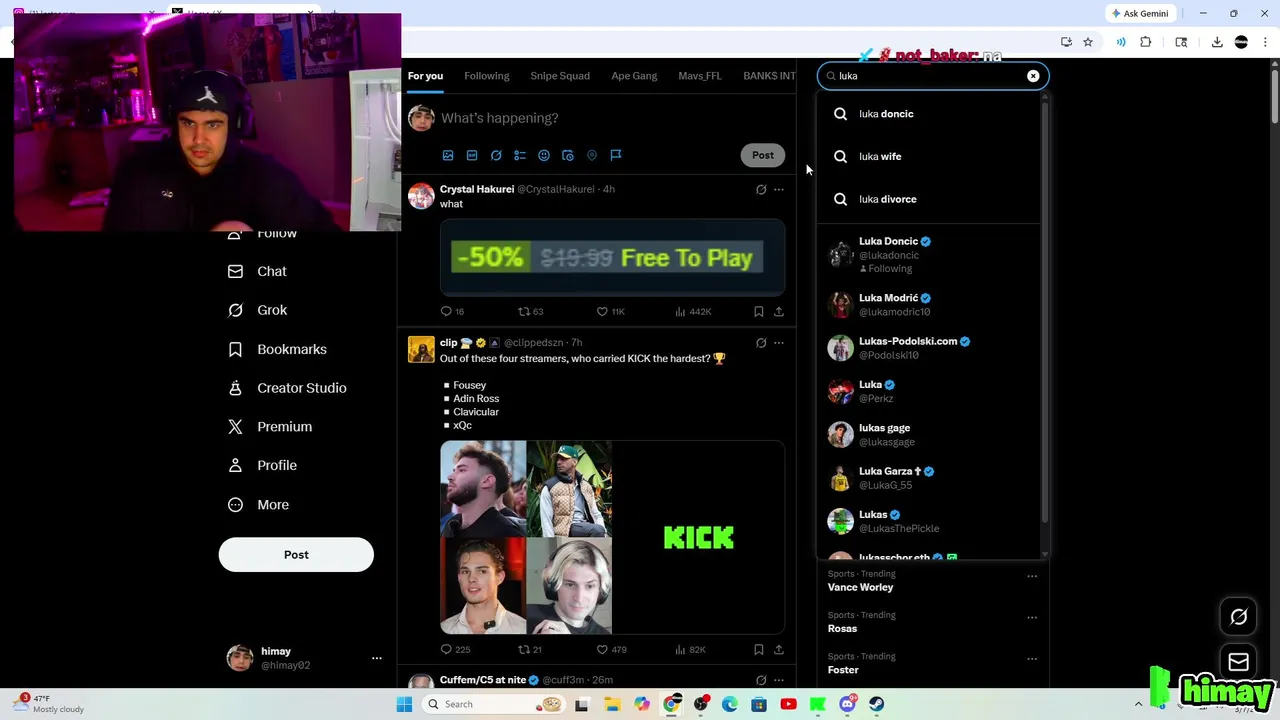Open Steam from the taskbar
Image resolution: width=1280 pixels, height=720 pixels.
pos(876,704)
